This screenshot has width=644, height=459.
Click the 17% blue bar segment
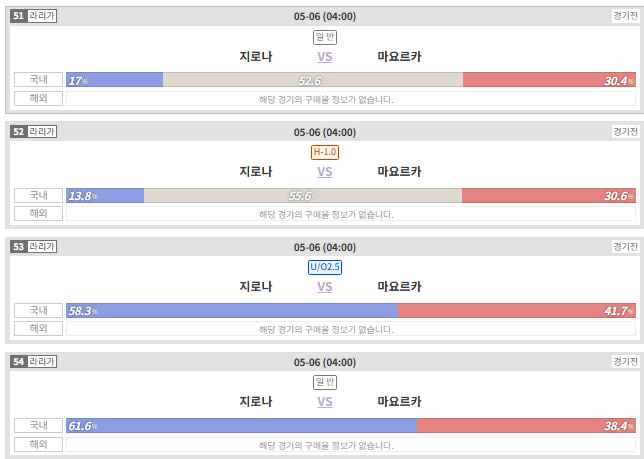[115, 80]
